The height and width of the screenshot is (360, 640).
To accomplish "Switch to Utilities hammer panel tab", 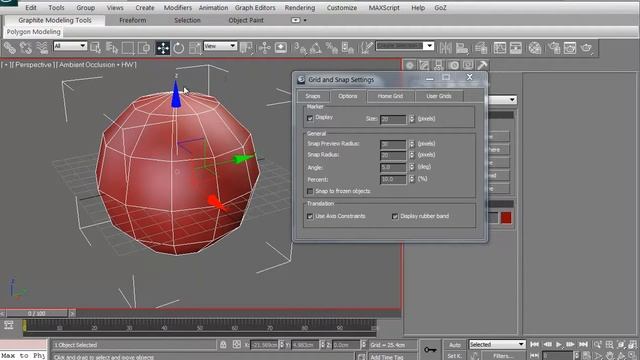I will coord(482,65).
